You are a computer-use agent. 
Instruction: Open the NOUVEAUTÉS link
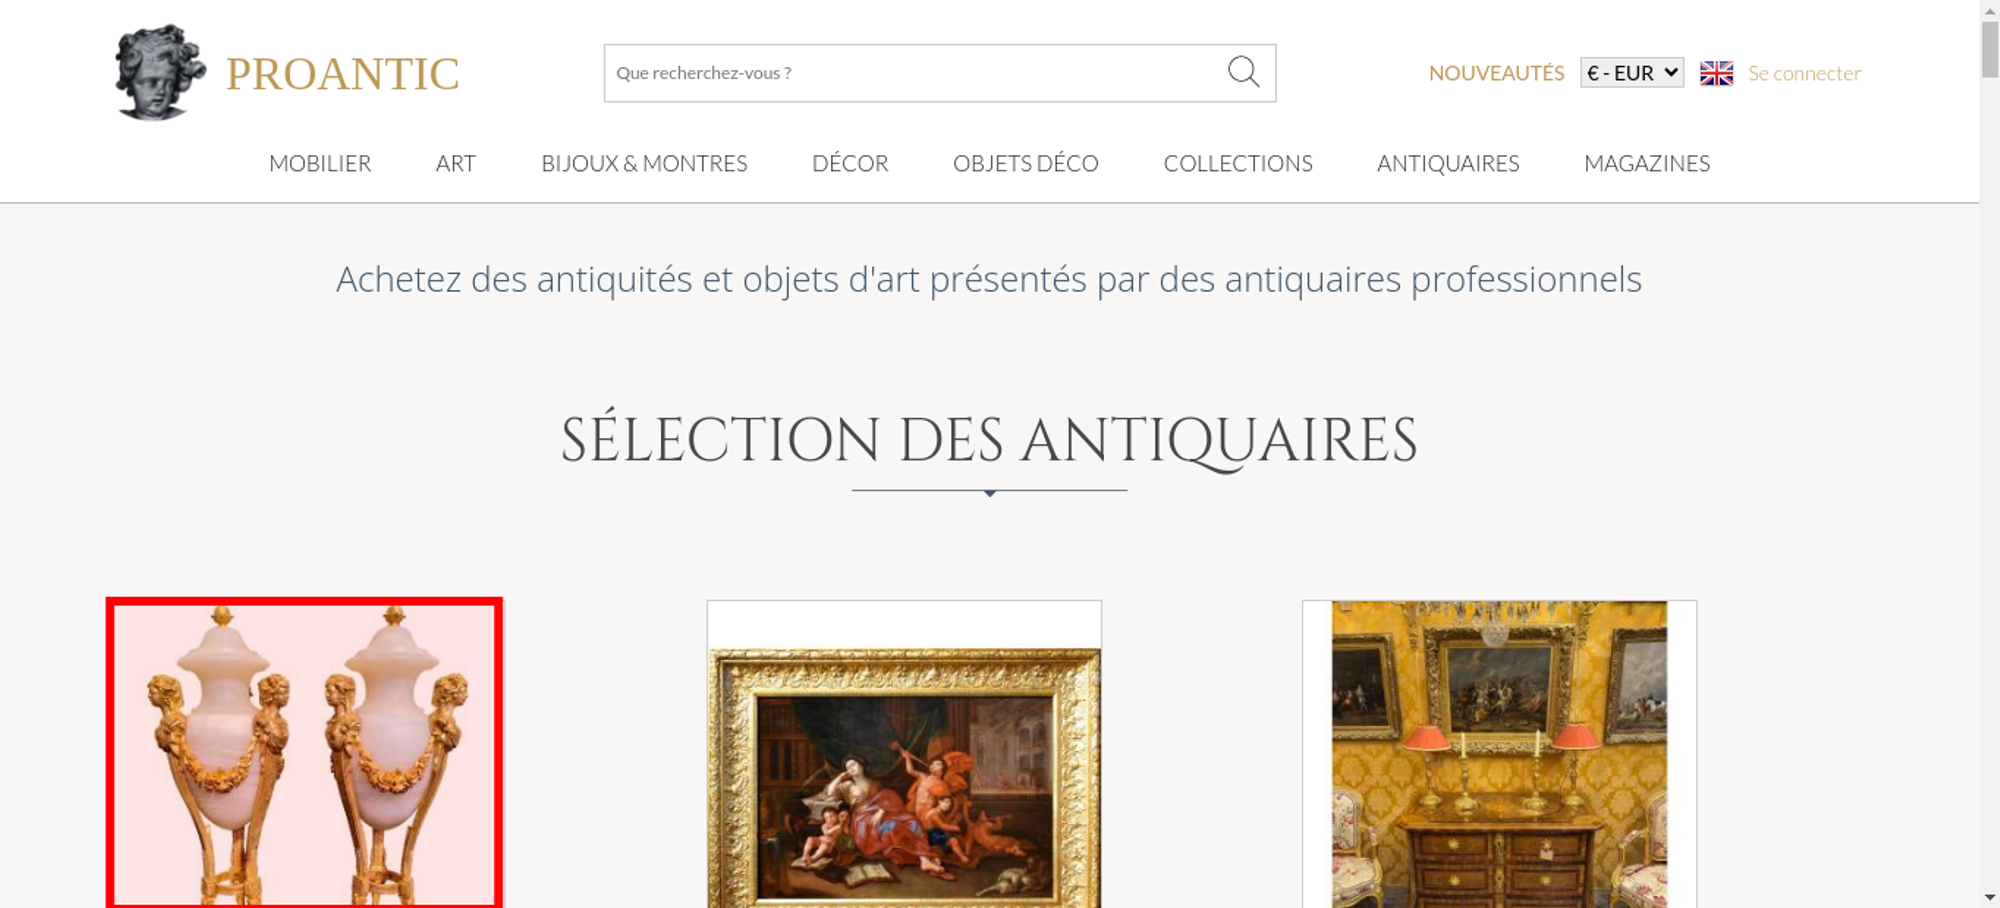pos(1496,73)
